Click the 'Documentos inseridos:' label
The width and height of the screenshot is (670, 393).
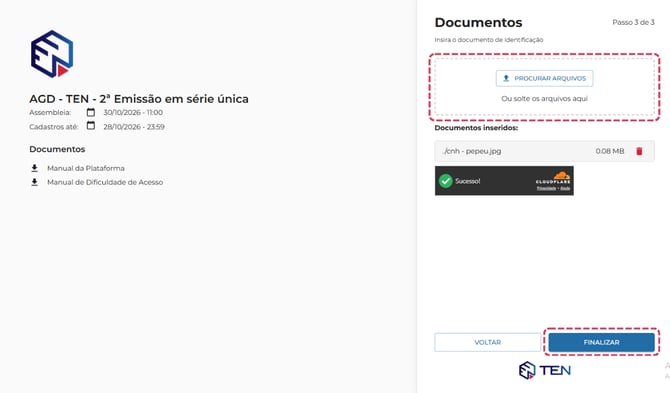[x=476, y=128]
